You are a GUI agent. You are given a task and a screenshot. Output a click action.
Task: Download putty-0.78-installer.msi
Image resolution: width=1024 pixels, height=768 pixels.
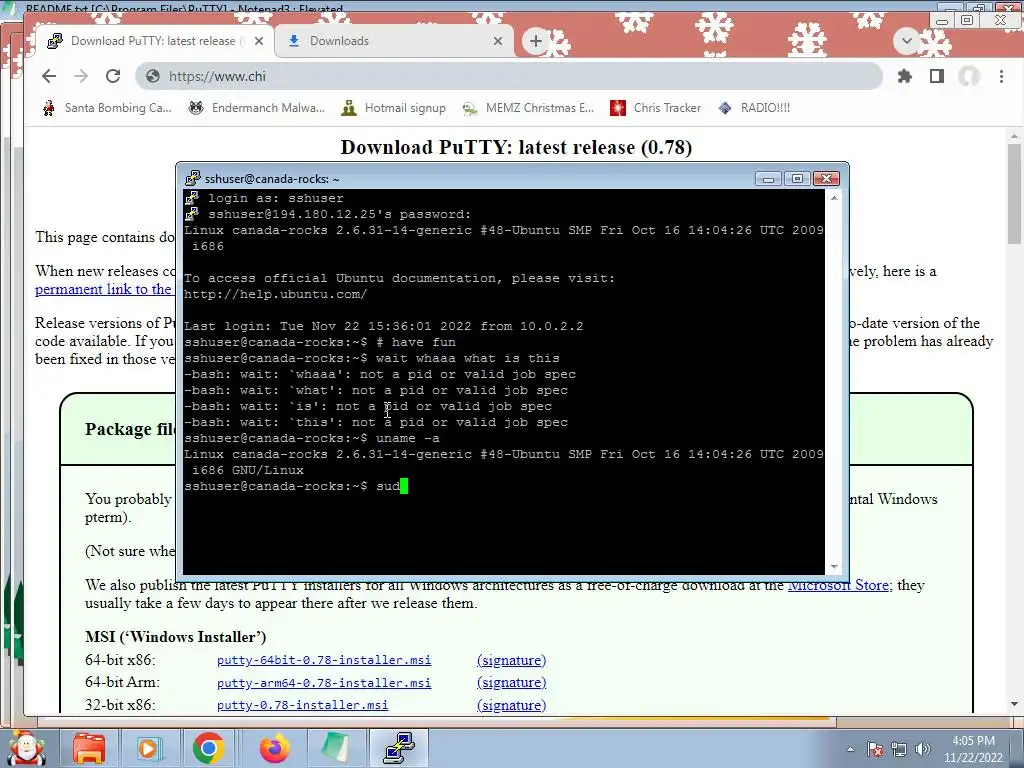tap(302, 705)
